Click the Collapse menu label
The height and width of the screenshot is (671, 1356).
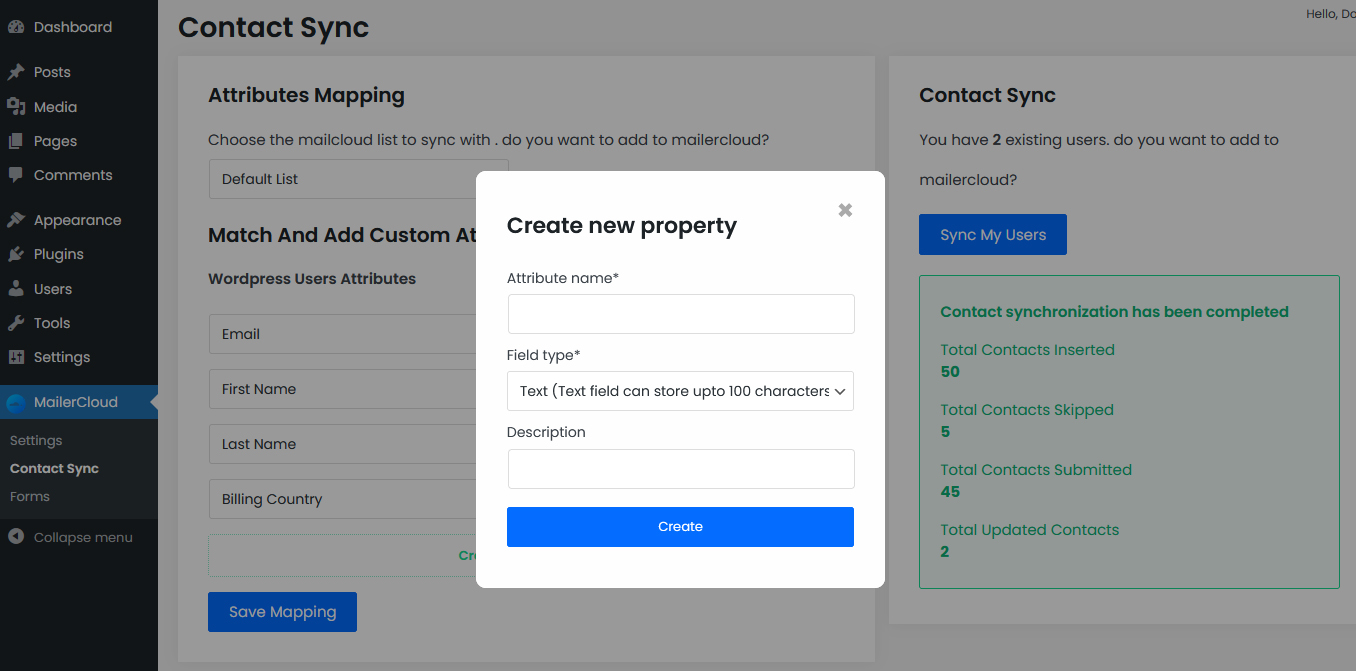[83, 537]
